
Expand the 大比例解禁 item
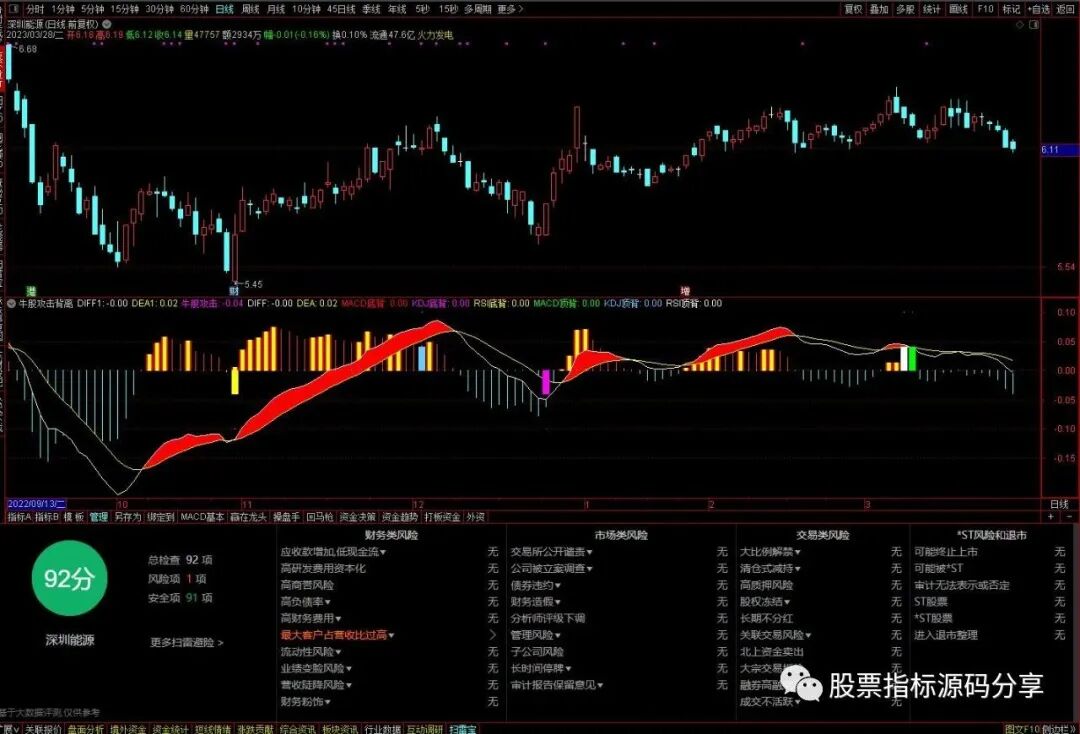point(770,552)
